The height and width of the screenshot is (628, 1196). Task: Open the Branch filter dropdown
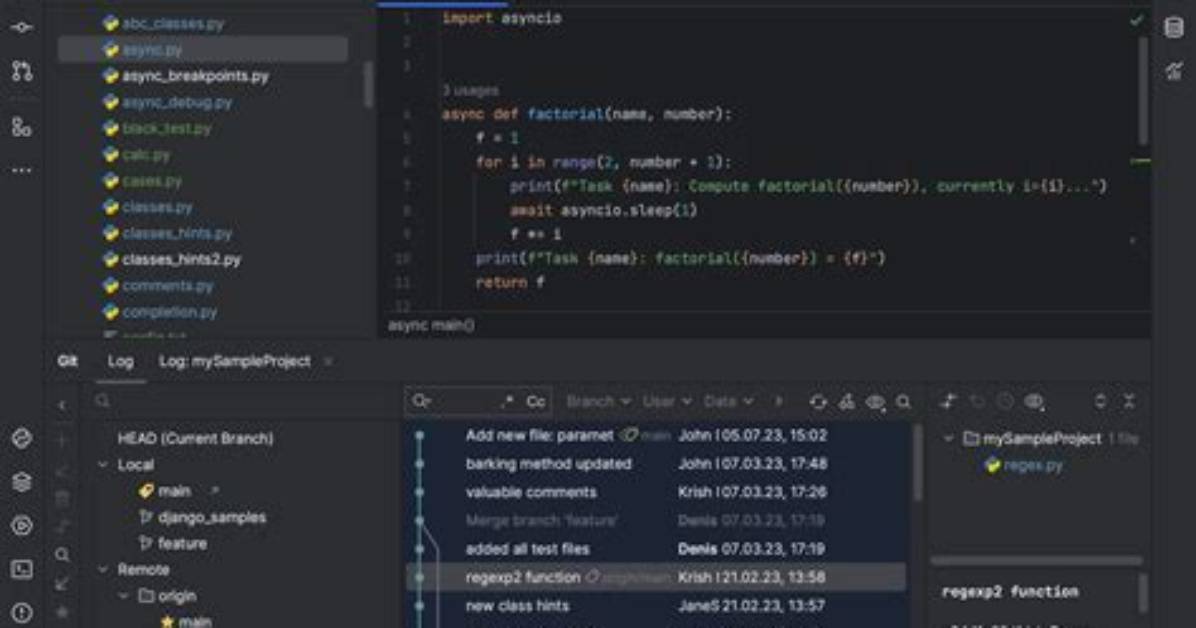(x=598, y=401)
